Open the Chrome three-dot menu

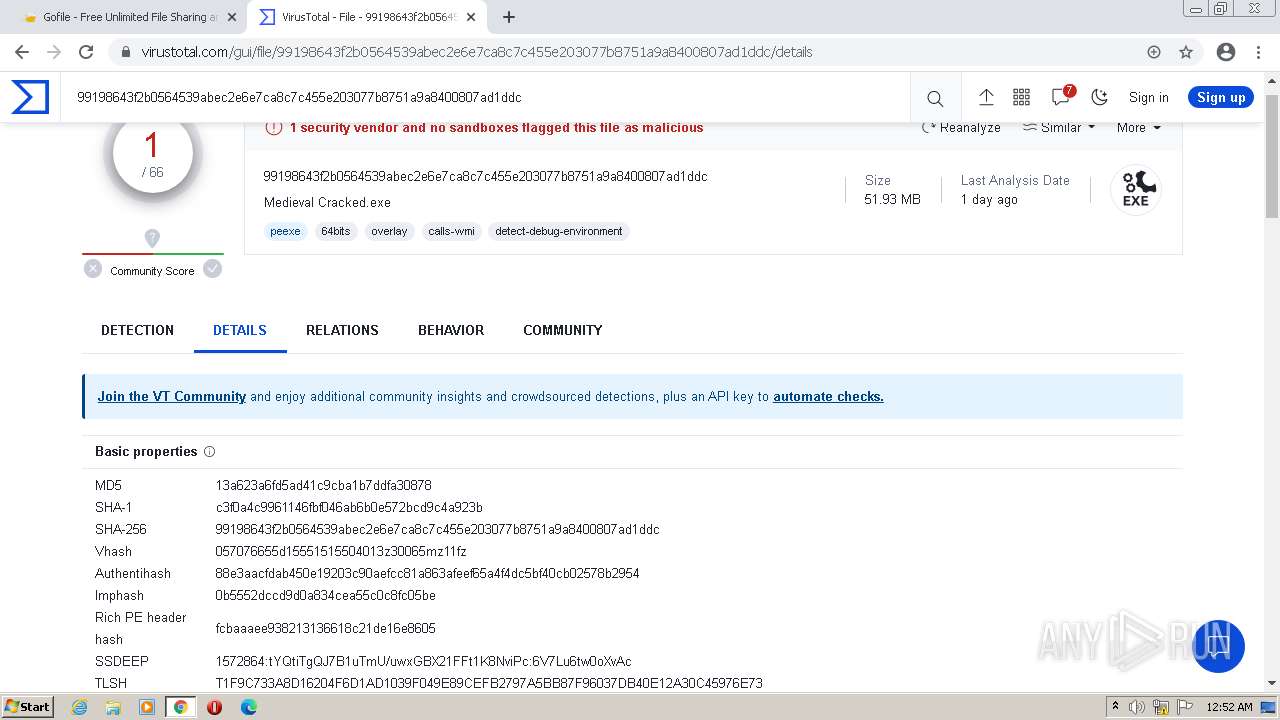click(x=1258, y=52)
